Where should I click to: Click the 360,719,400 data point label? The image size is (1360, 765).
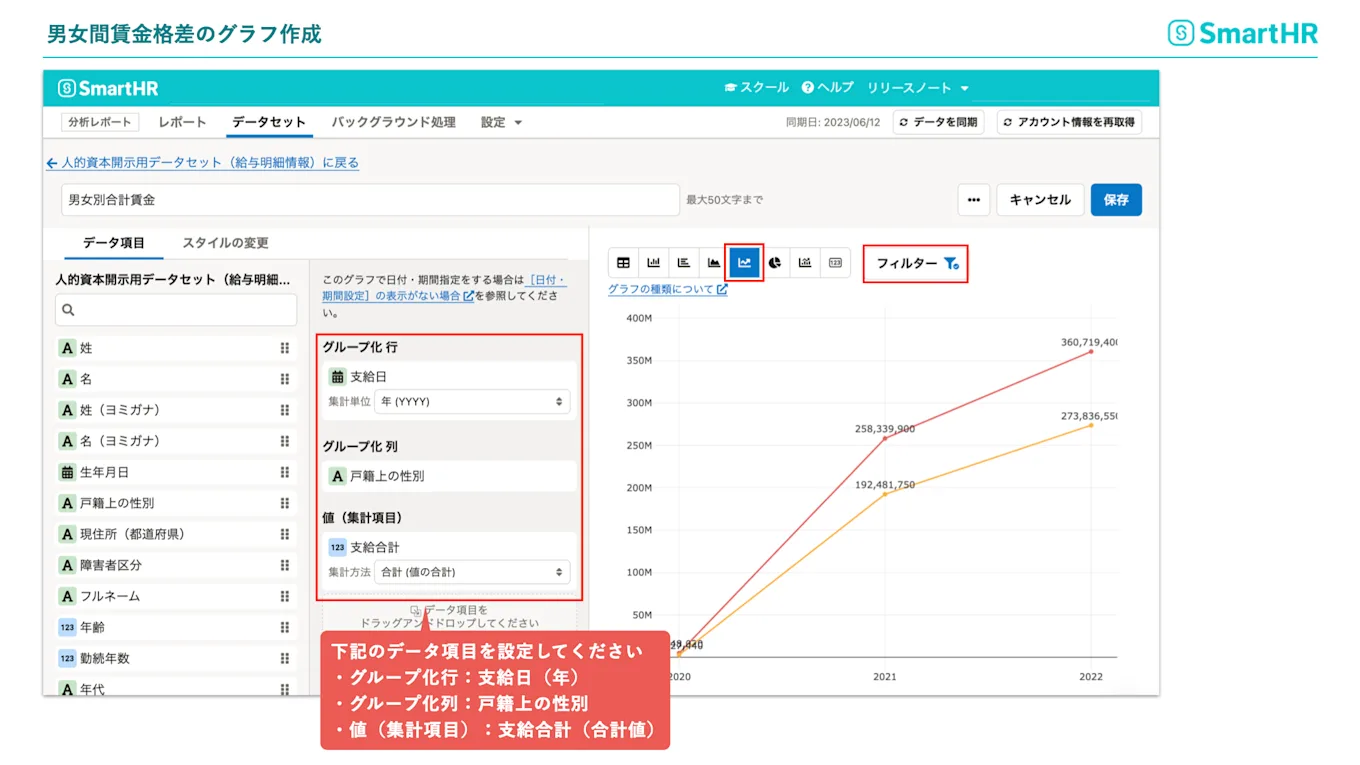[x=1089, y=342]
